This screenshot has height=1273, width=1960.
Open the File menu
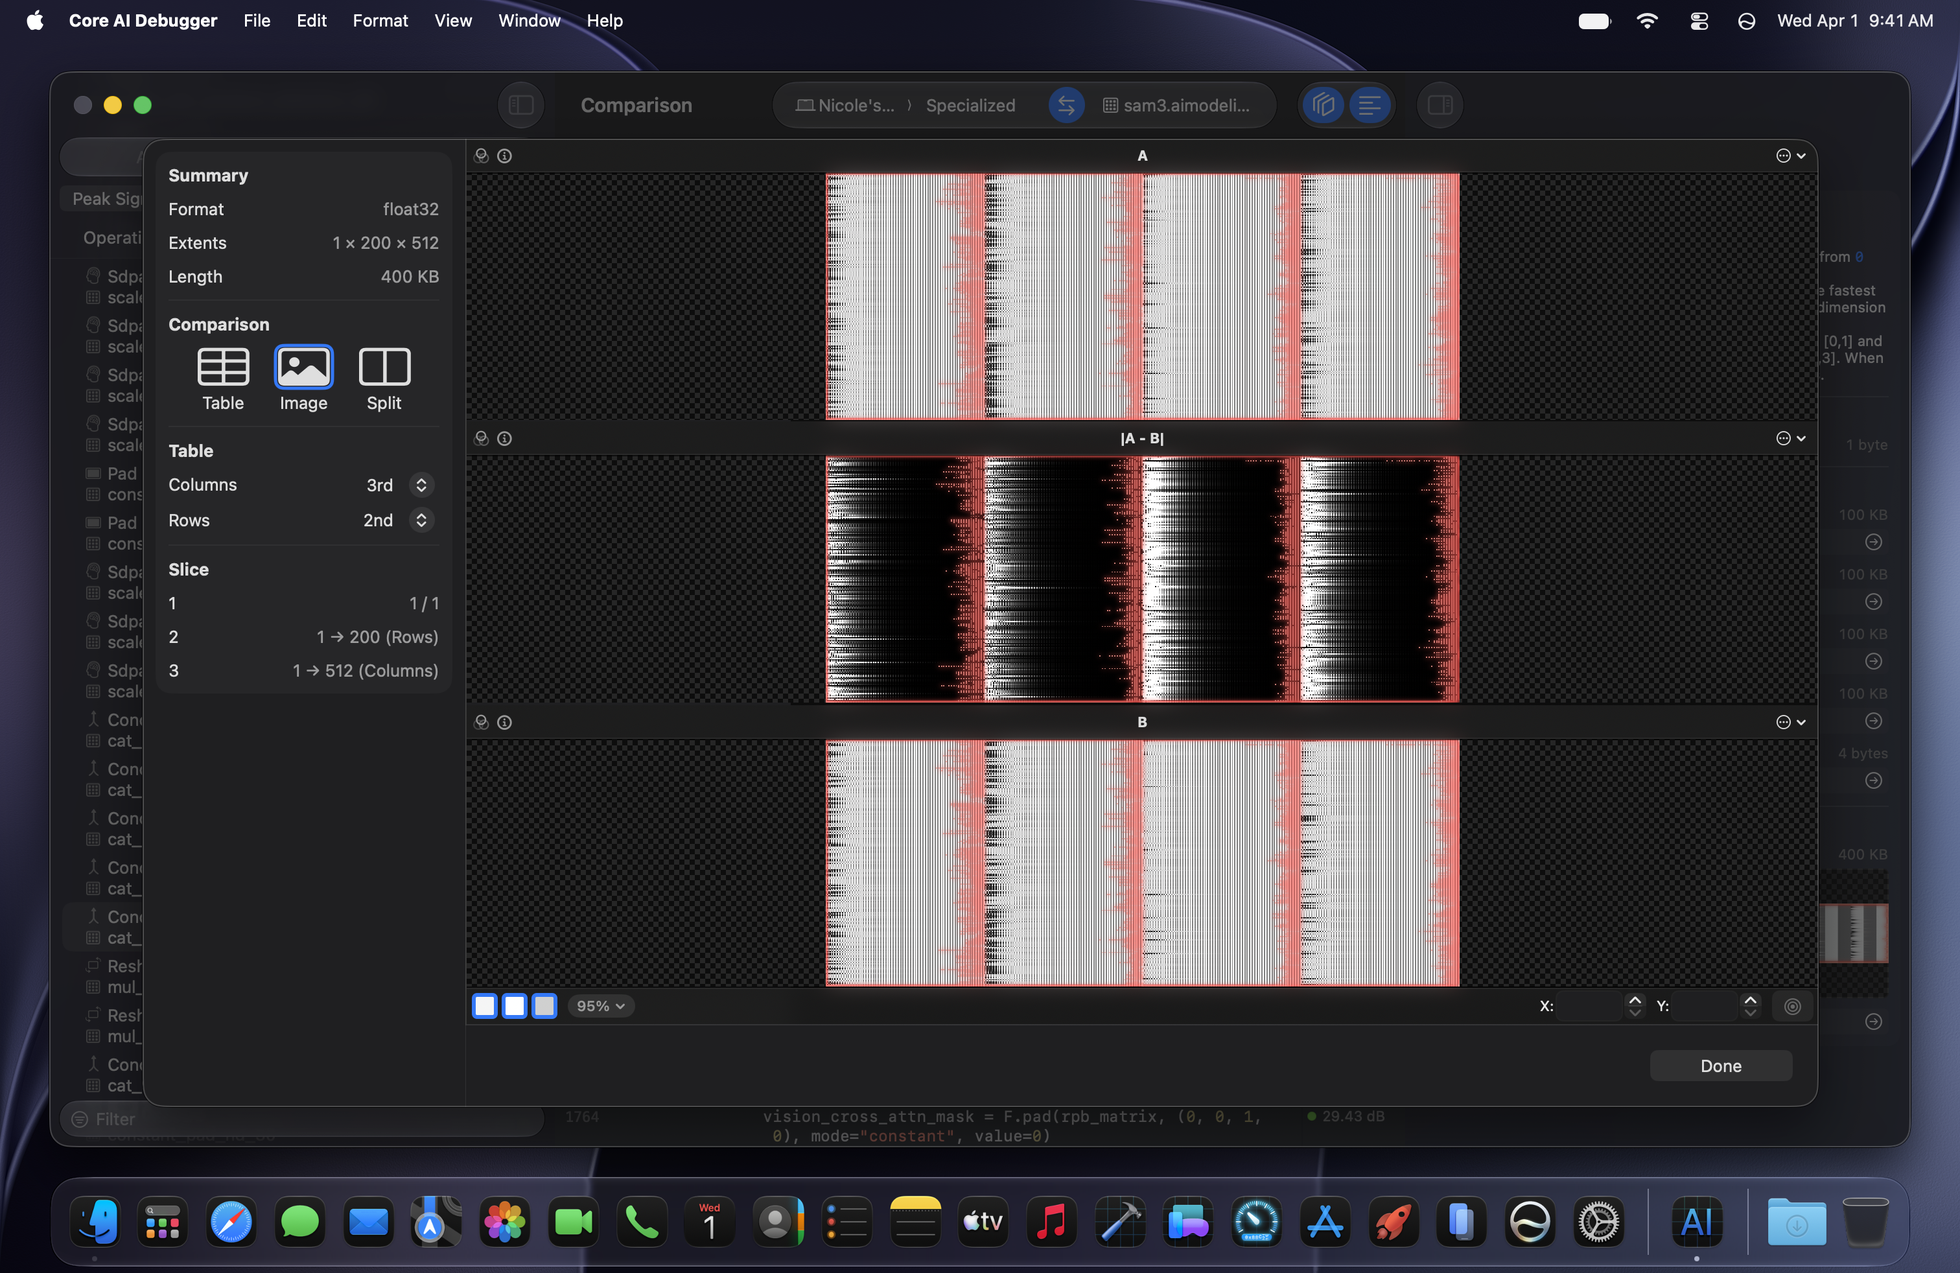point(257,20)
